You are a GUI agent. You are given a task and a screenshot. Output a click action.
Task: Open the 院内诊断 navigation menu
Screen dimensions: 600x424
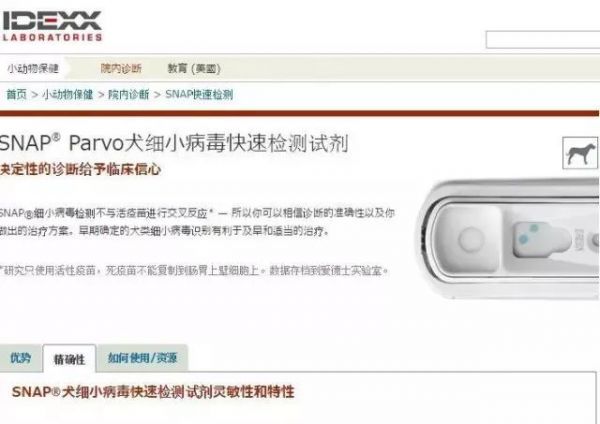[x=121, y=68]
